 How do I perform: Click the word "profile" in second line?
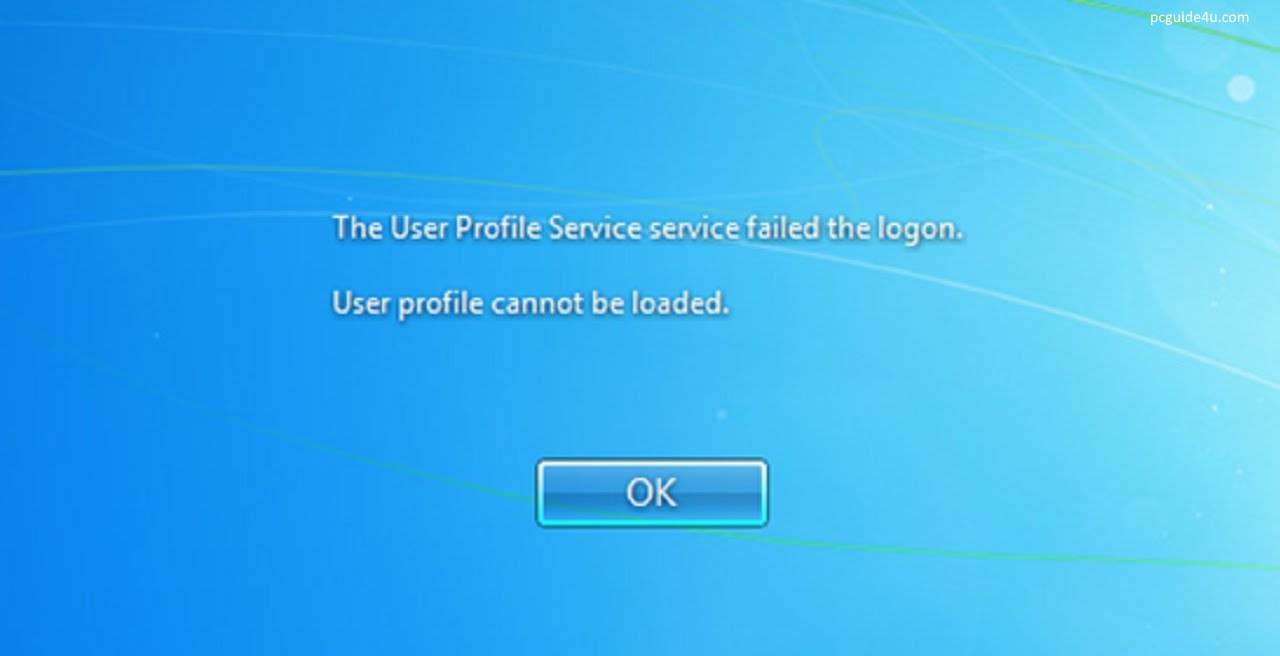click(x=441, y=304)
